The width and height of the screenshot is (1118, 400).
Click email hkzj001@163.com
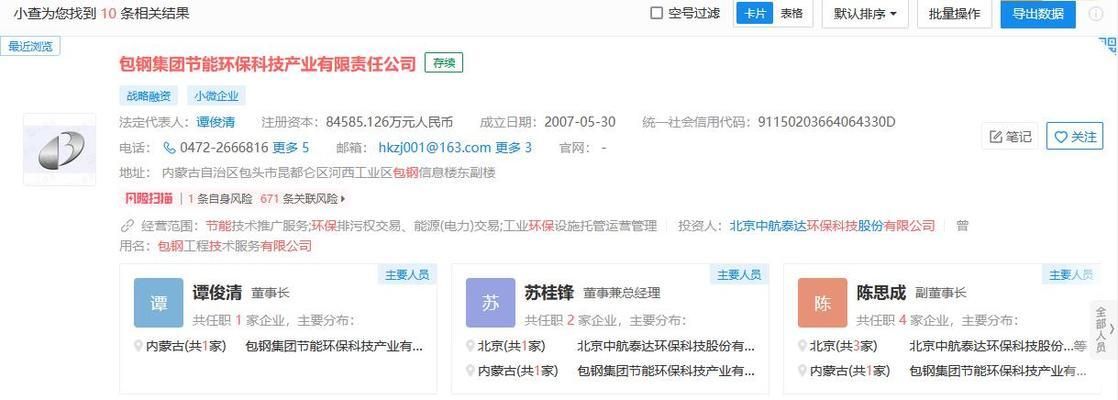point(435,148)
